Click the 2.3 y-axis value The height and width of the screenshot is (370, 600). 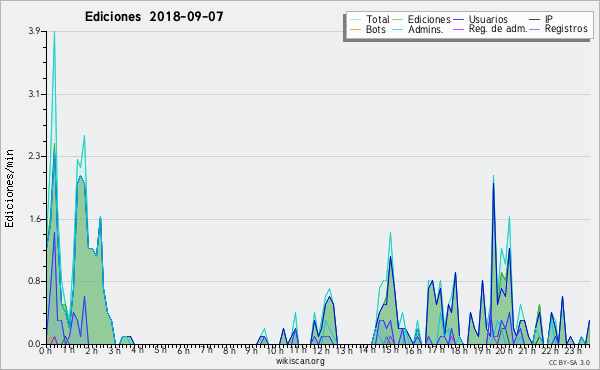34,156
